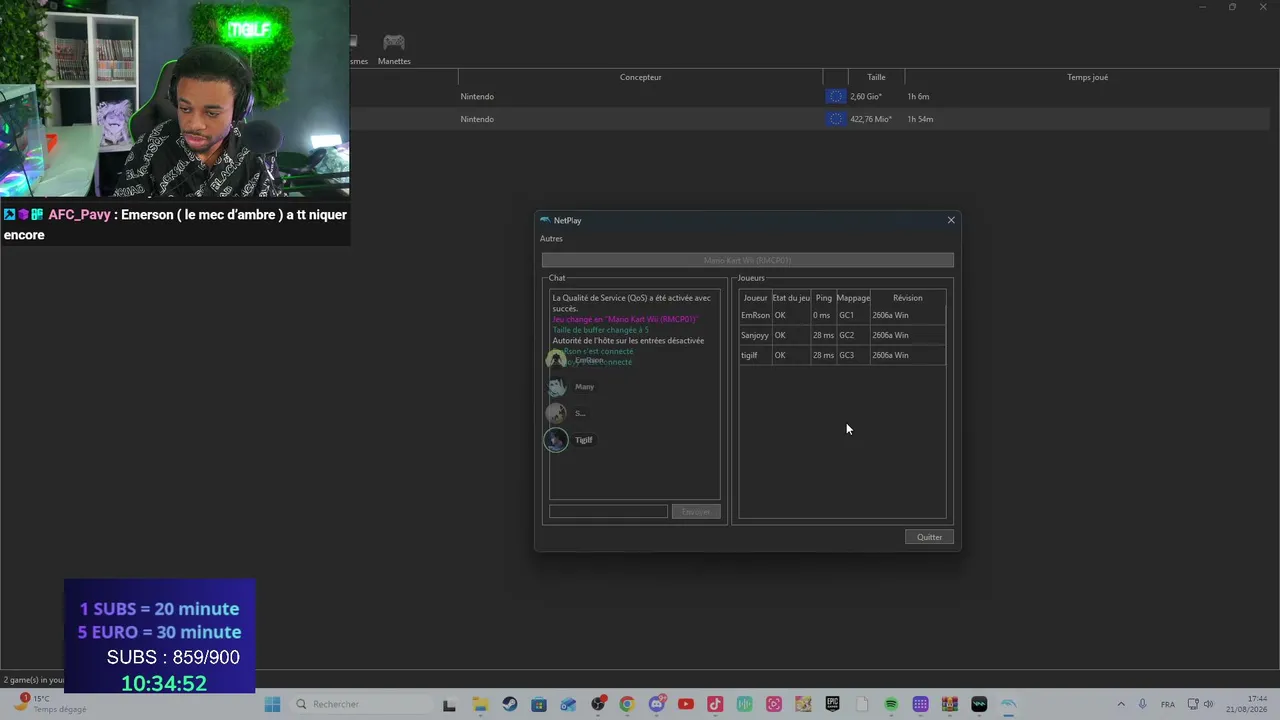Click the EU region flag in the 422,76 Mio row

click(x=836, y=119)
